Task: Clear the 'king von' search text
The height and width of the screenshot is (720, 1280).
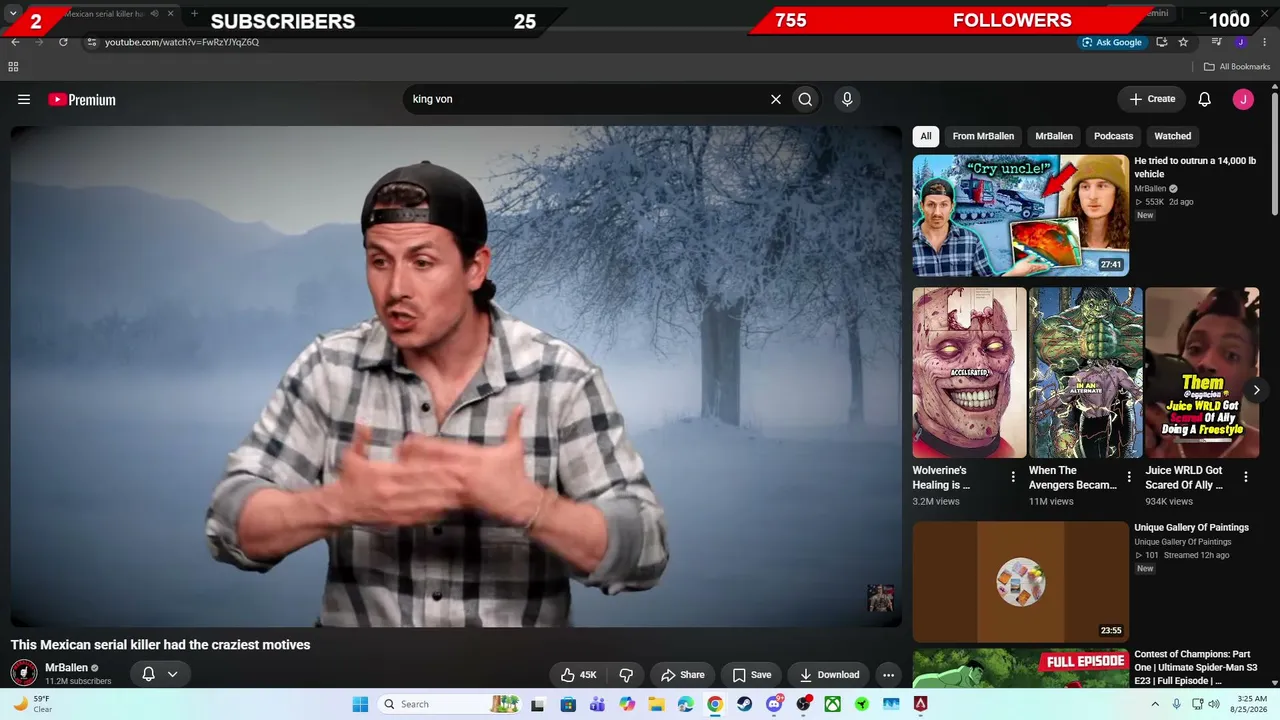Action: click(x=775, y=99)
